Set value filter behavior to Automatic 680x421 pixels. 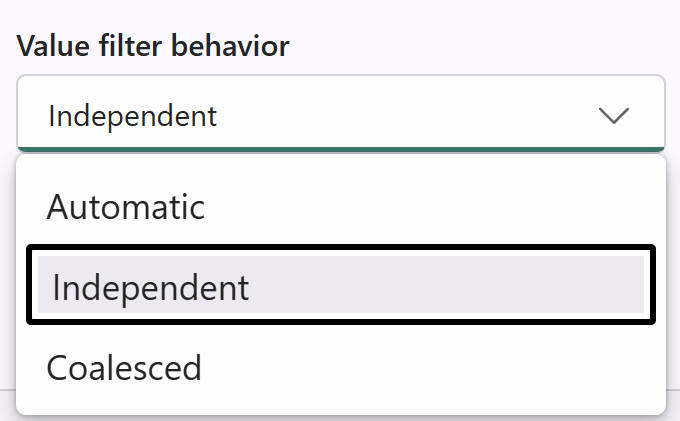point(126,207)
